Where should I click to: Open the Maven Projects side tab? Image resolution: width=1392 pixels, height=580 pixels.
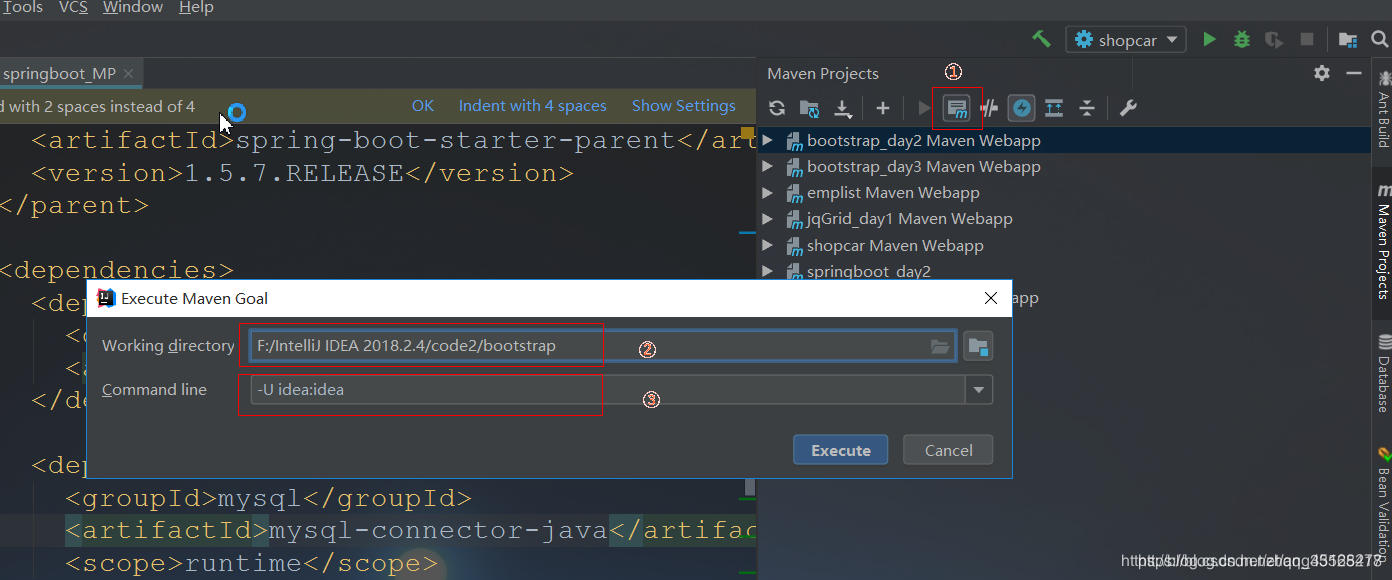[1382, 243]
